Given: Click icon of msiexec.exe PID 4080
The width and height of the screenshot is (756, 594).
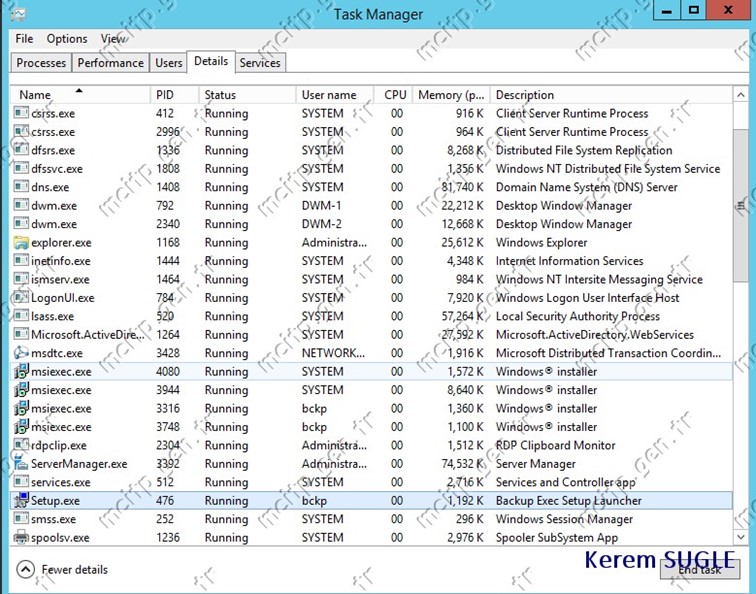Looking at the screenshot, I should tap(21, 371).
